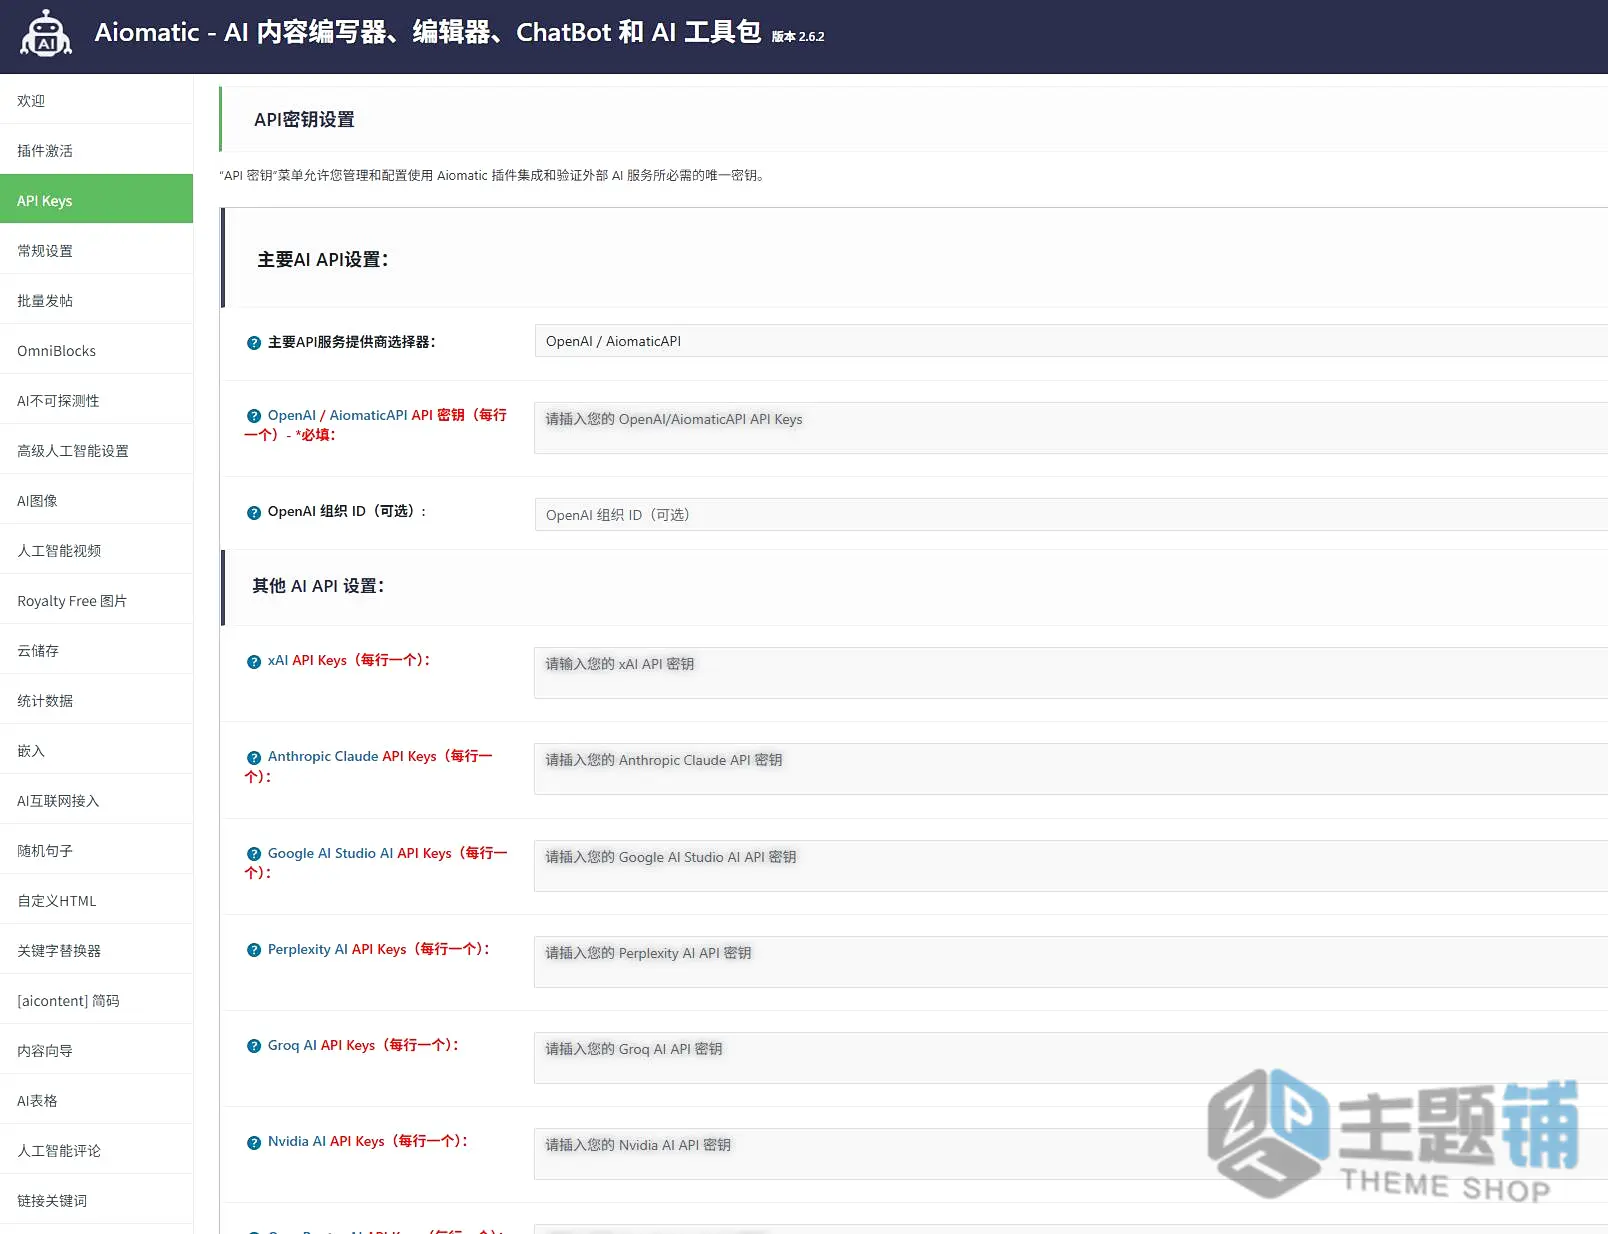The height and width of the screenshot is (1234, 1608).
Task: Go to 高级人工智能设置
Action: (x=96, y=450)
